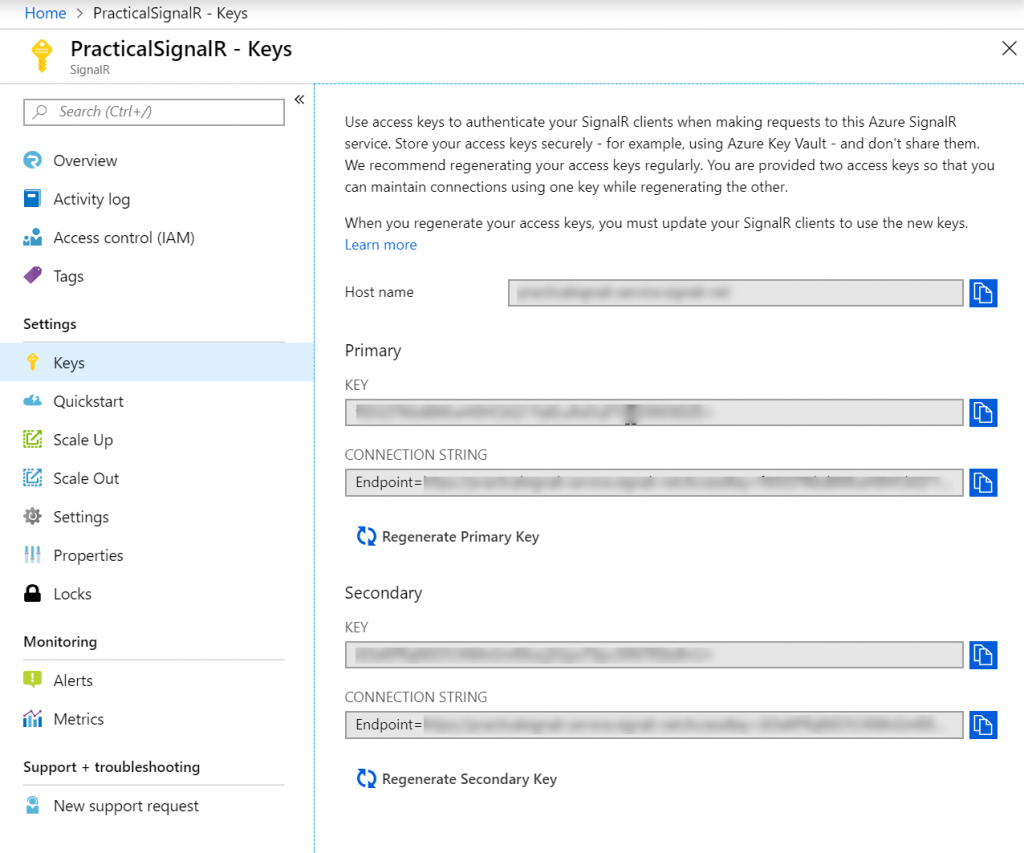Image resolution: width=1024 pixels, height=853 pixels.
Task: Open the Alerts label
Action: coord(73,681)
